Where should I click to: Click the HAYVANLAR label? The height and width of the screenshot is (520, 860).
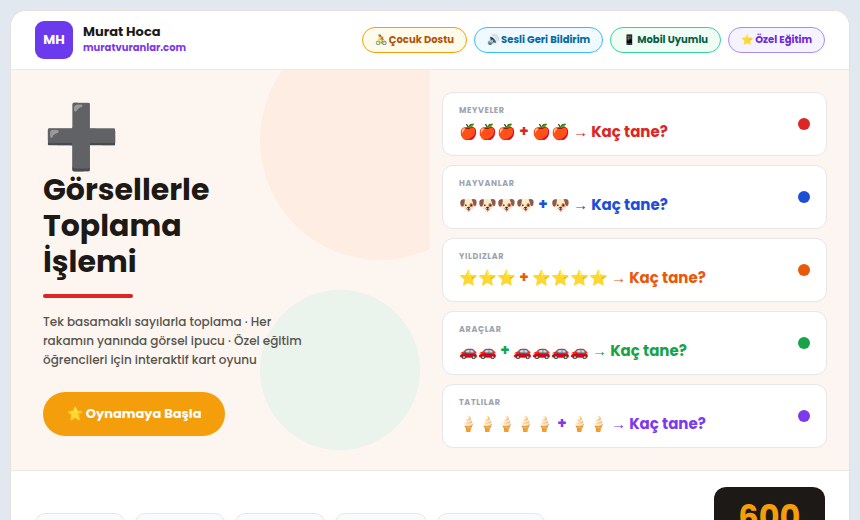[x=486, y=183]
